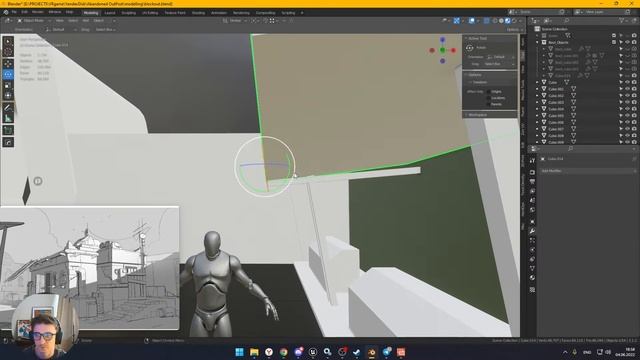Viewport: 640px width, 360px height.
Task: Open Object Data mesh properties tab
Action: click(x=532, y=269)
